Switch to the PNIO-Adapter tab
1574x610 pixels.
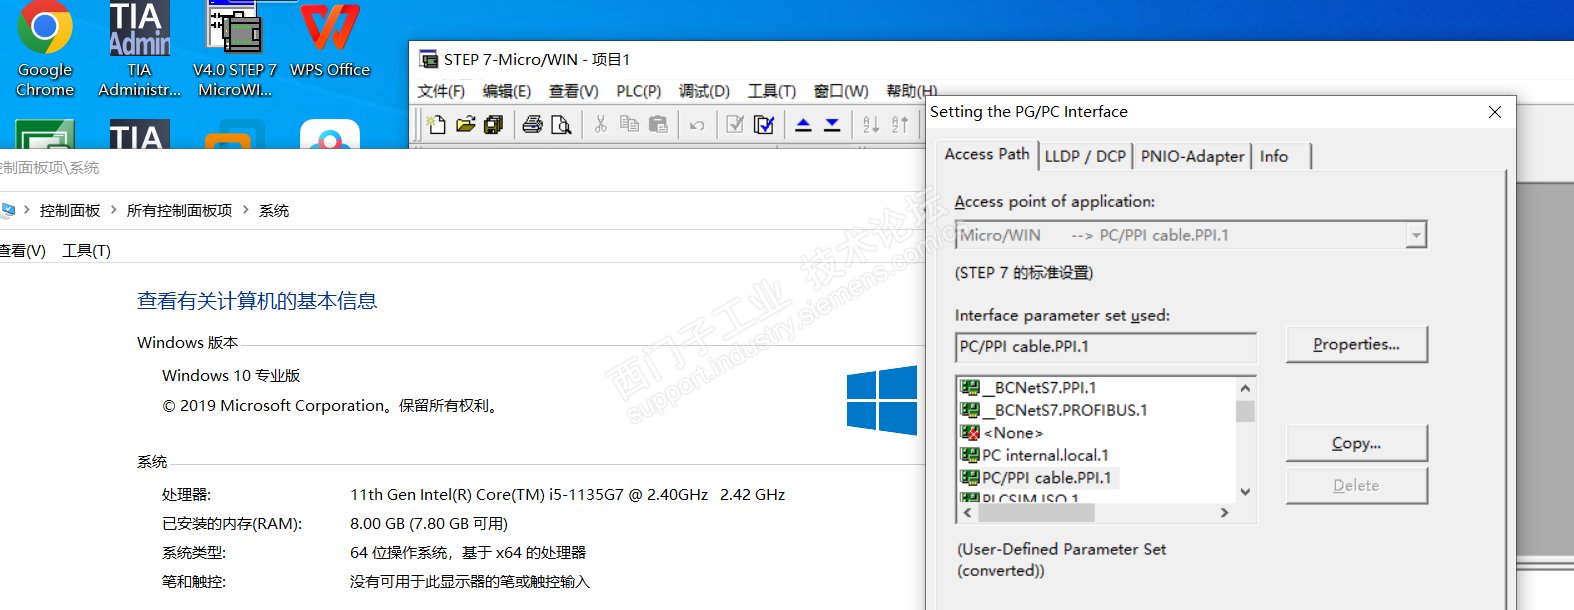1192,156
